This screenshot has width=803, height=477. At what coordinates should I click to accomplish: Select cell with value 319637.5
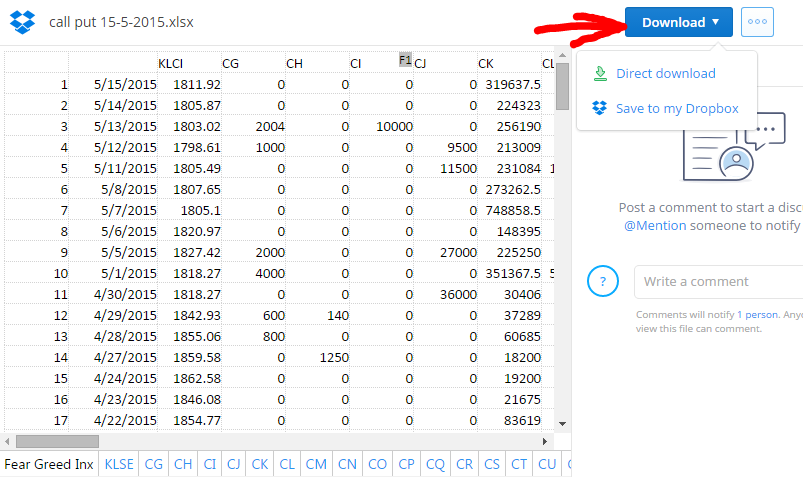(x=510, y=84)
